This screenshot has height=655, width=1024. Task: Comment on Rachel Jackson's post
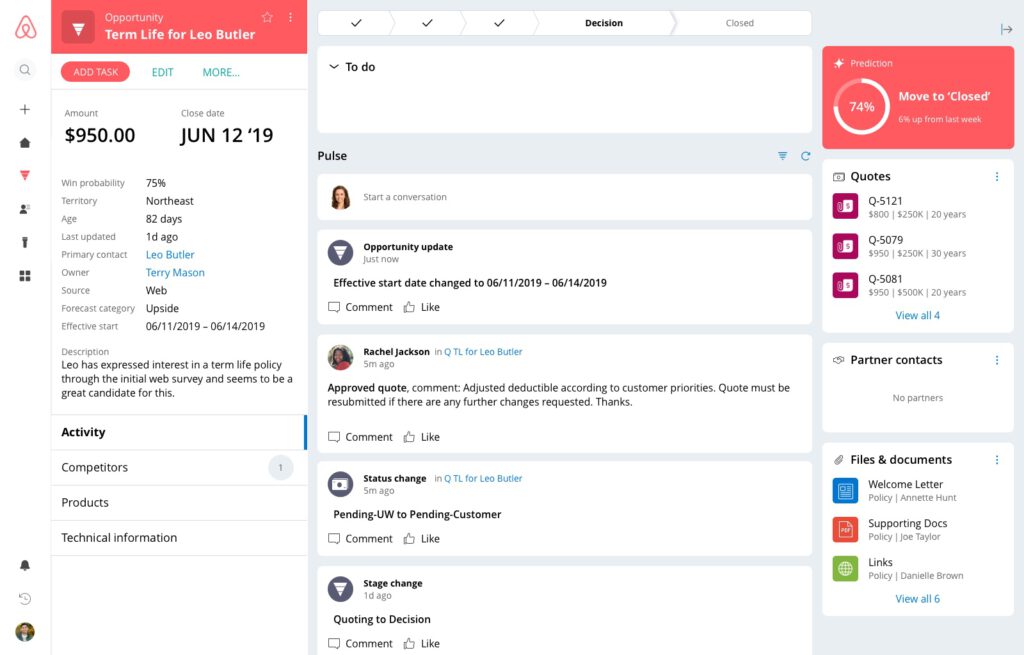coord(360,437)
